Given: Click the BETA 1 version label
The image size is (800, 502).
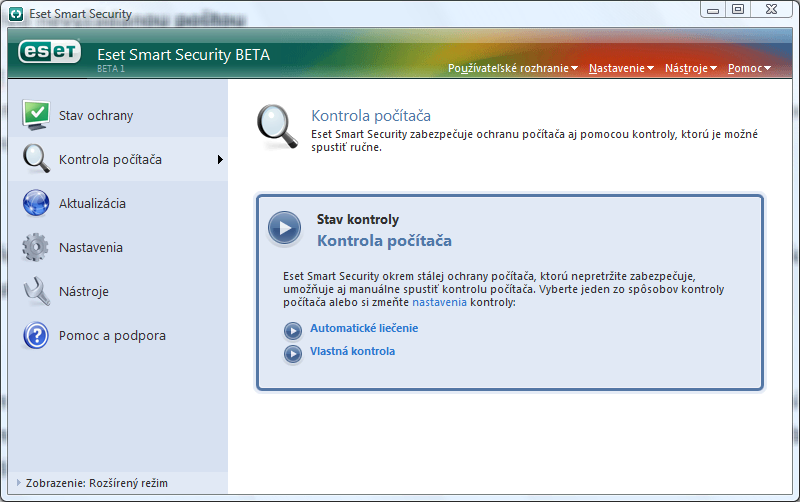Looking at the screenshot, I should (111, 68).
